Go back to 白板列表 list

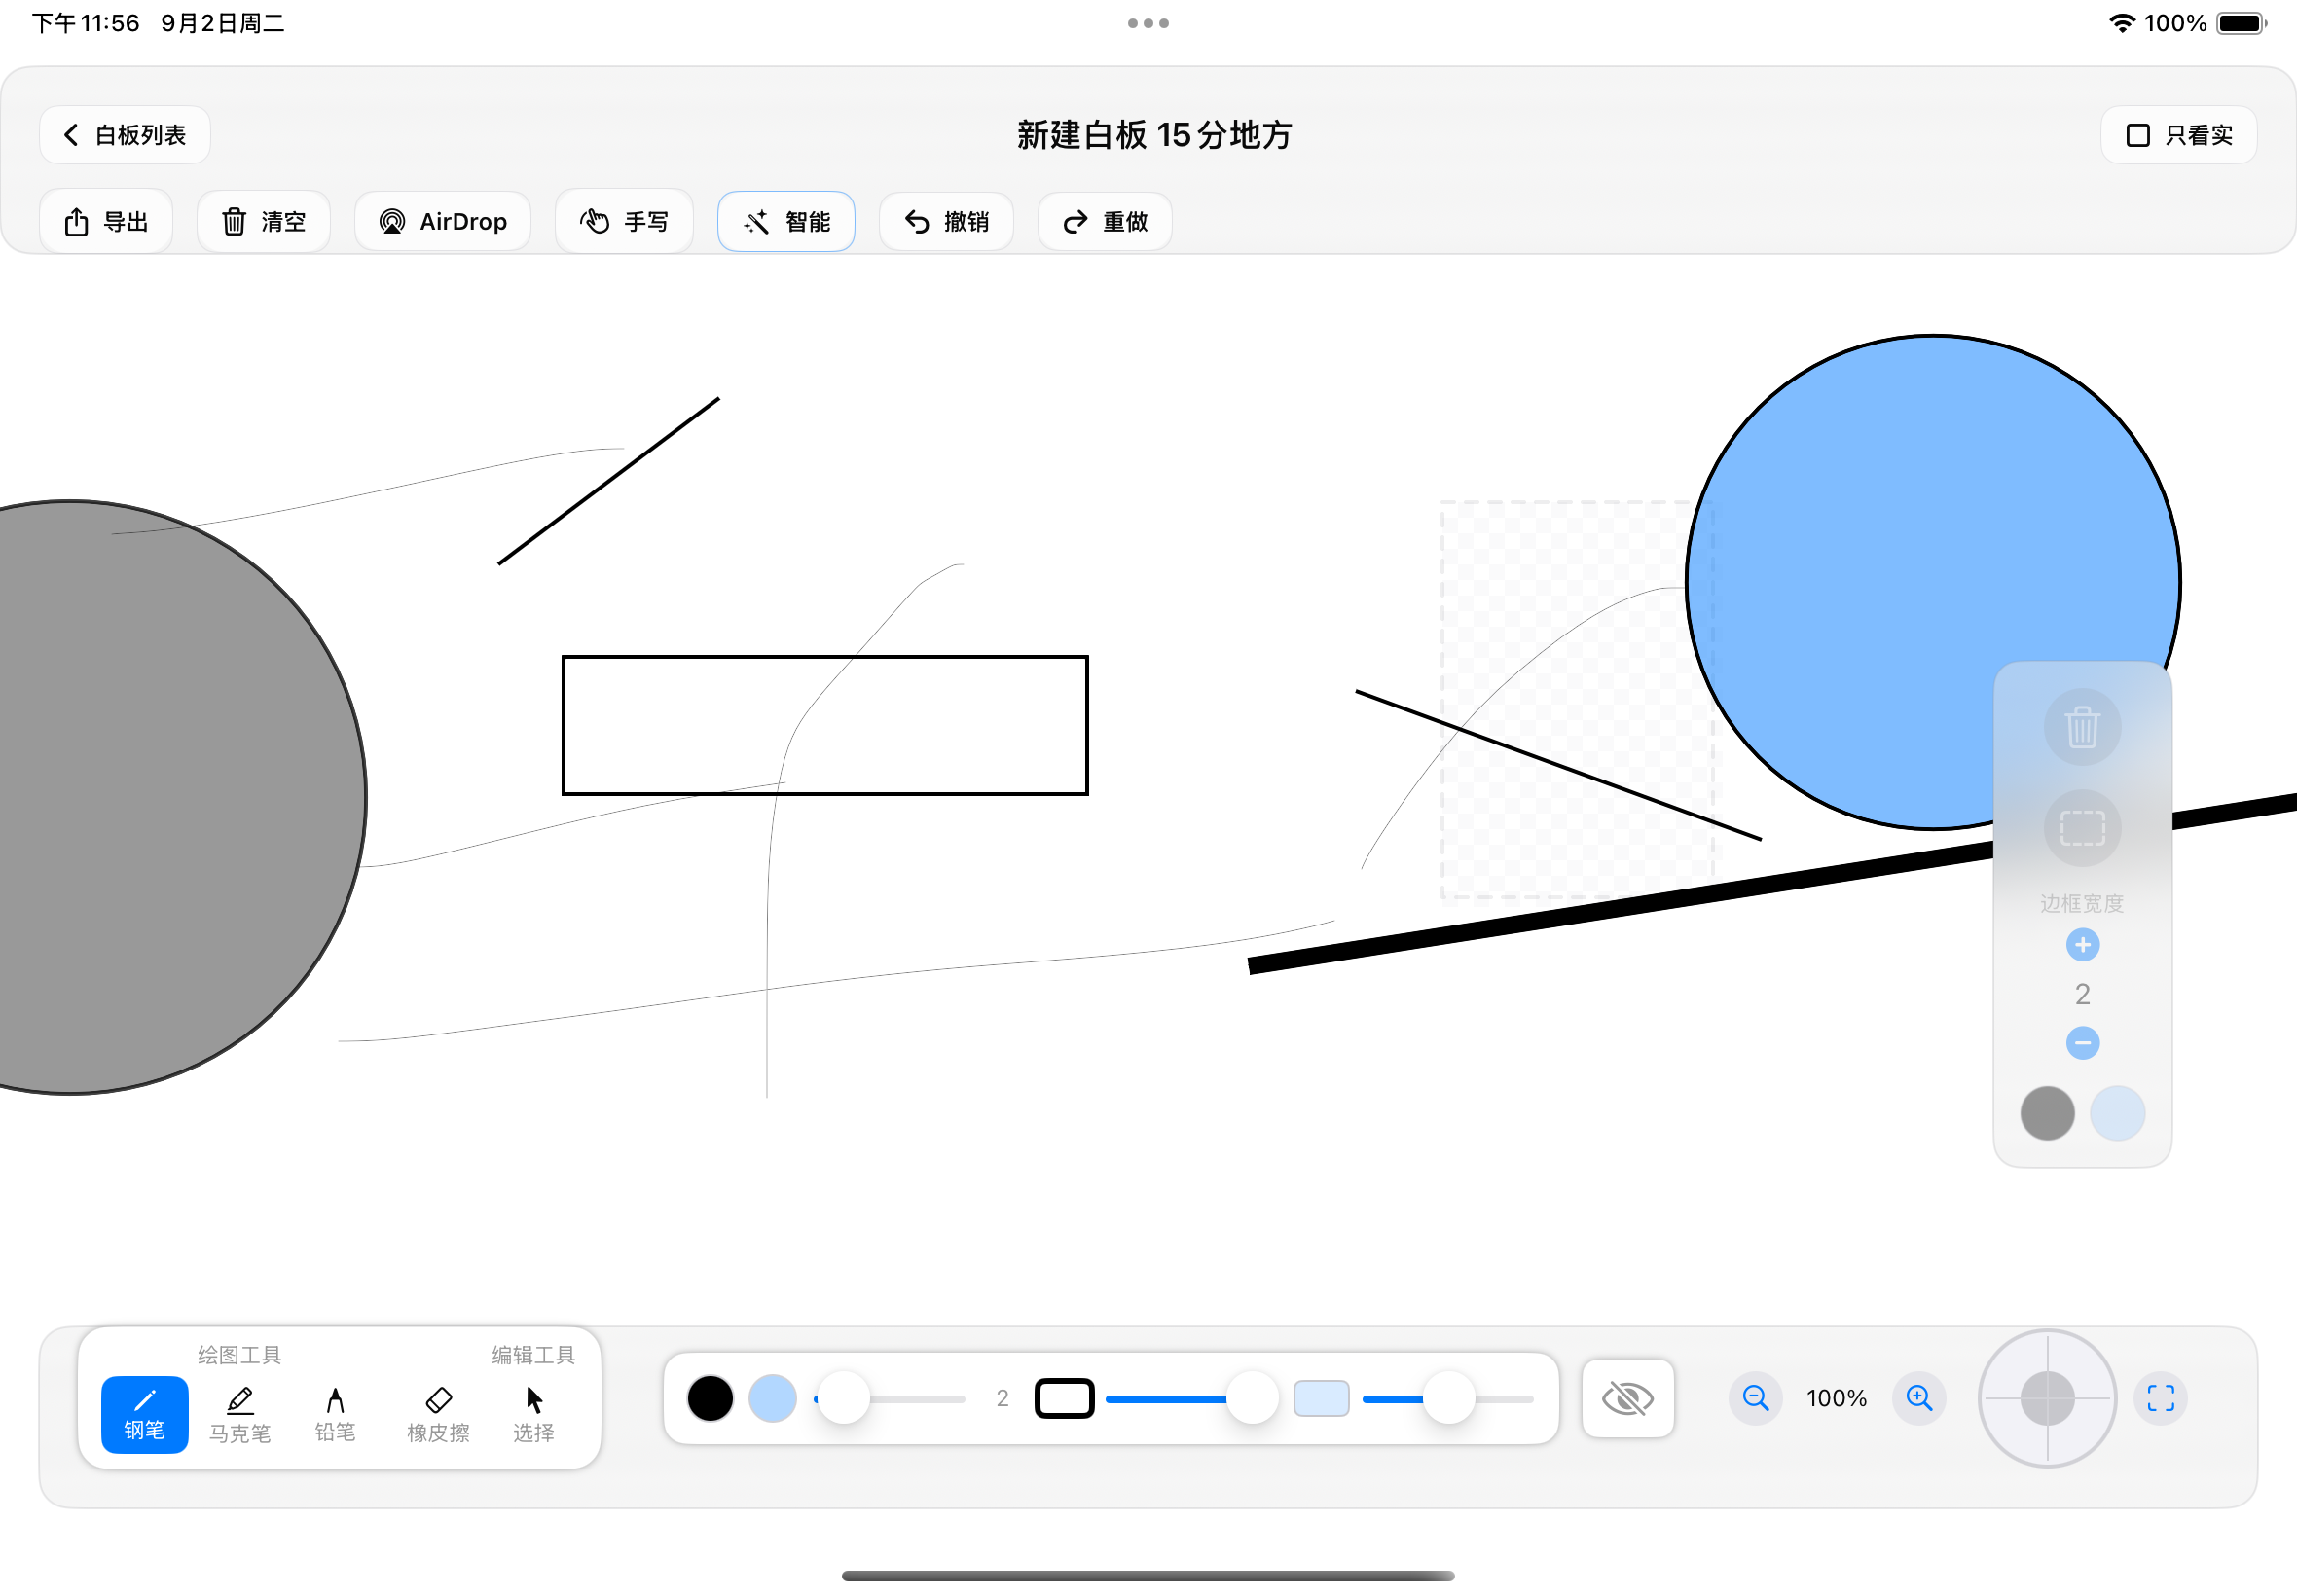(x=125, y=135)
